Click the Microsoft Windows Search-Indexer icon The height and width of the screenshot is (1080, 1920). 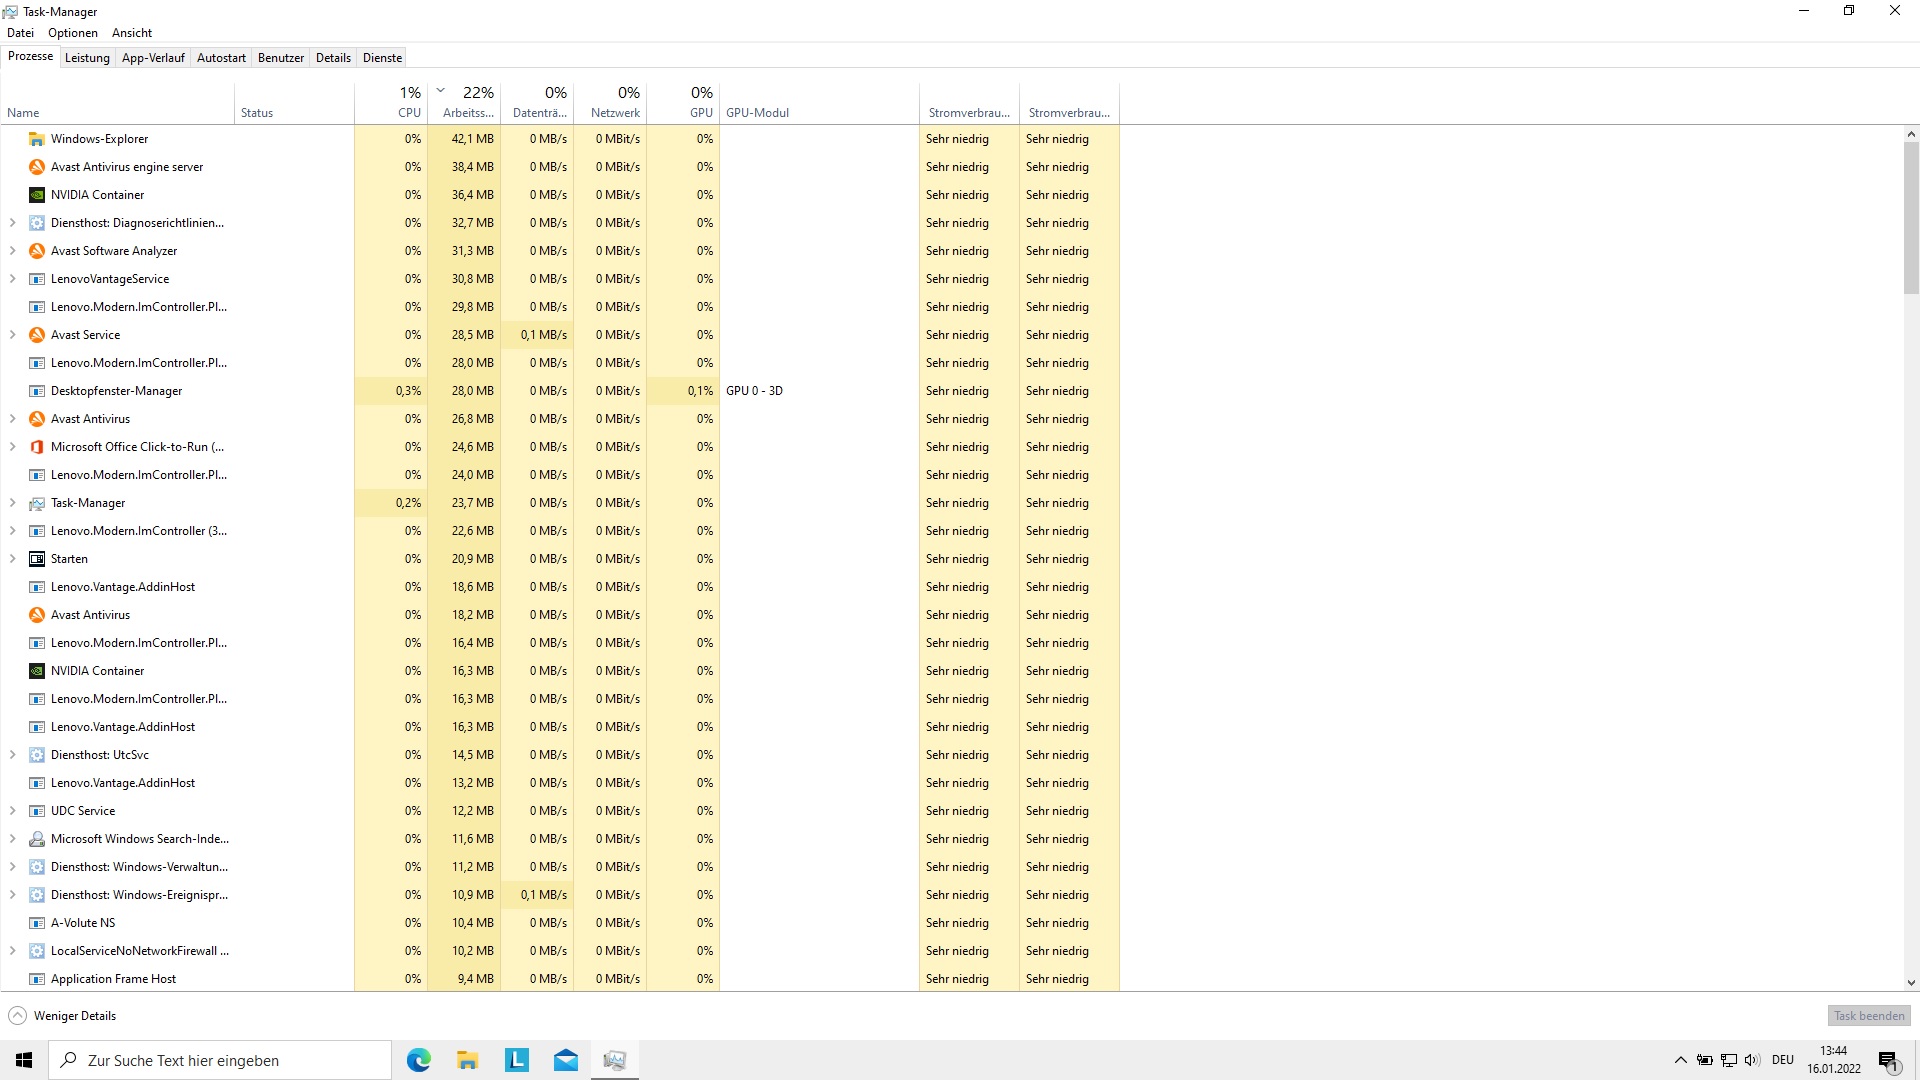pos(37,839)
